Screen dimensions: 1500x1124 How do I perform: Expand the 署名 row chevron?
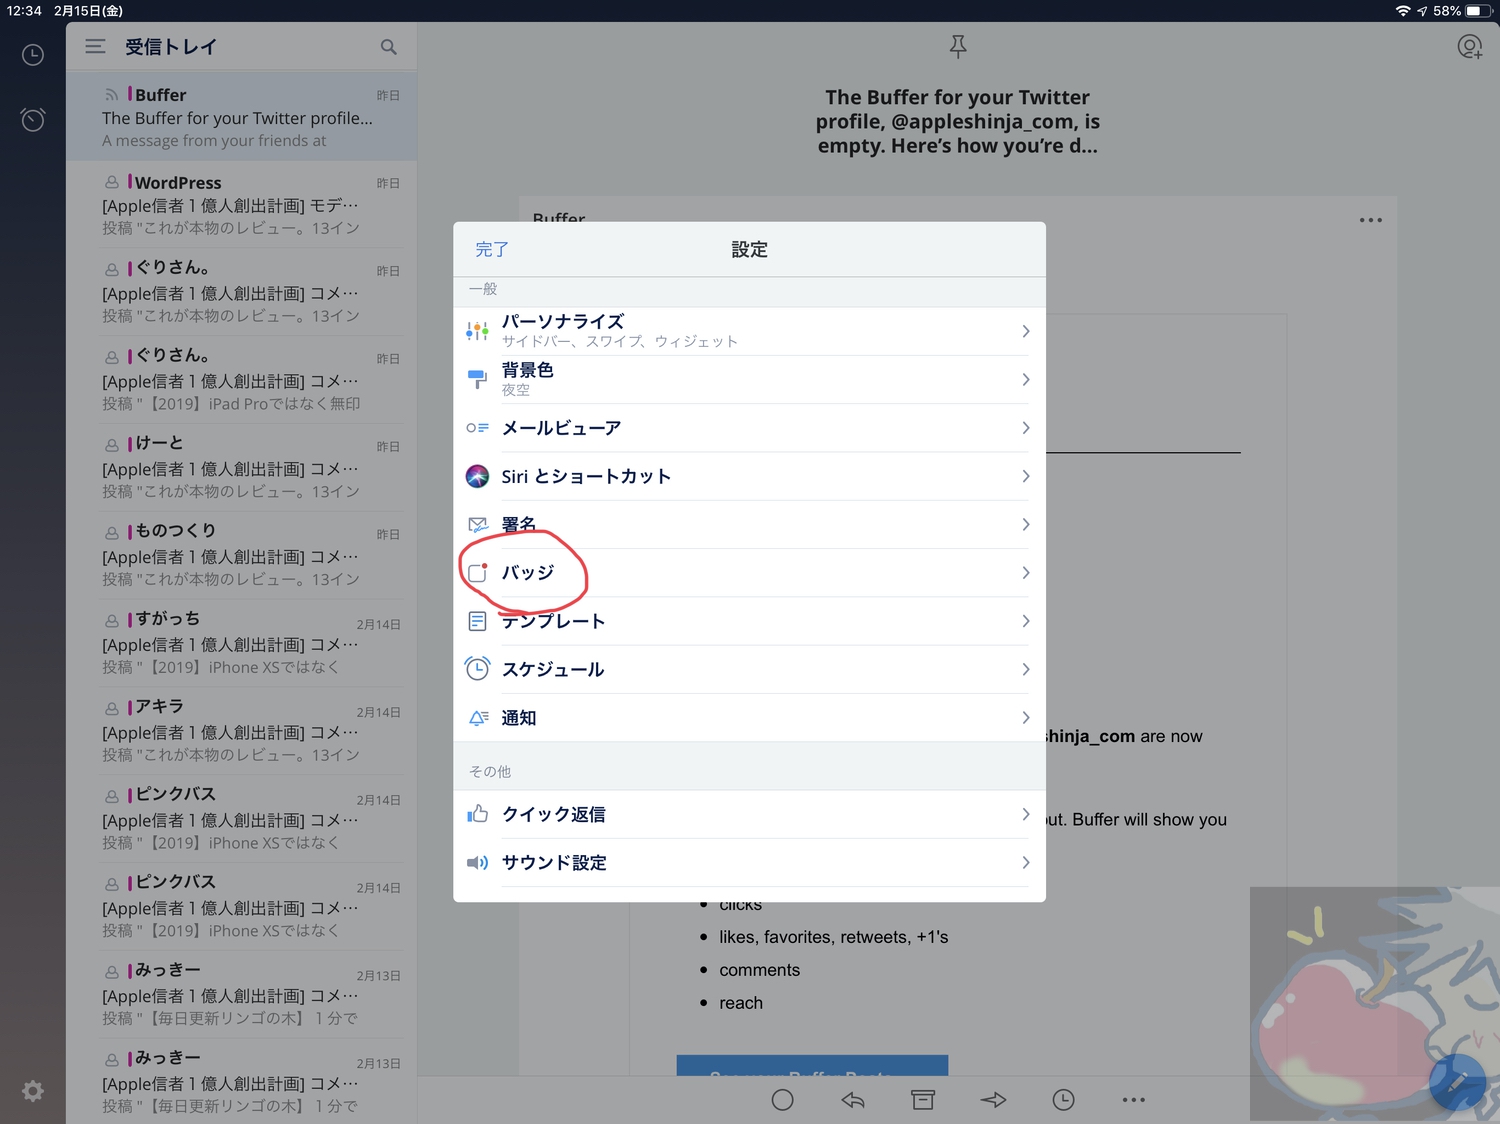(1025, 524)
